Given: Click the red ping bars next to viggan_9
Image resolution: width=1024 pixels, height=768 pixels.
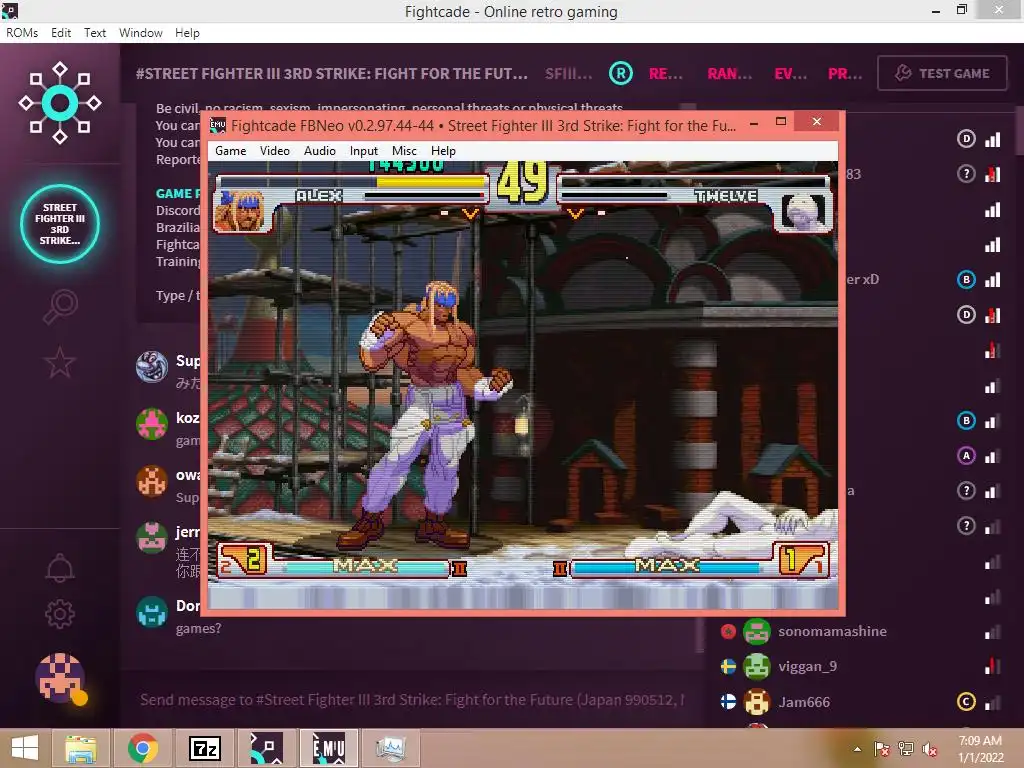Looking at the screenshot, I should click(x=992, y=666).
